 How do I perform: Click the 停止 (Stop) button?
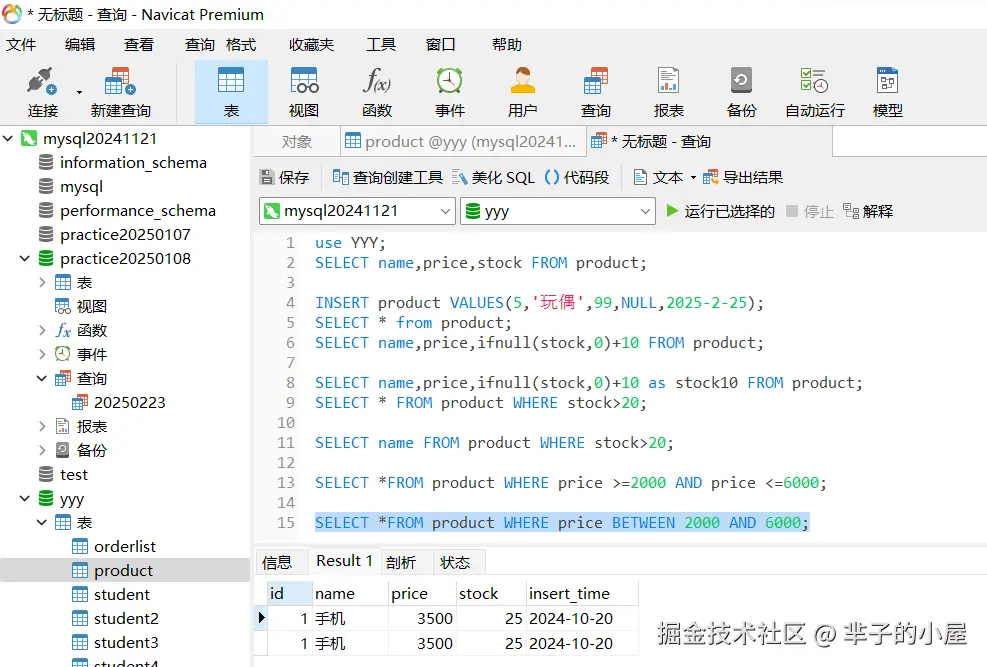pyautogui.click(x=810, y=211)
